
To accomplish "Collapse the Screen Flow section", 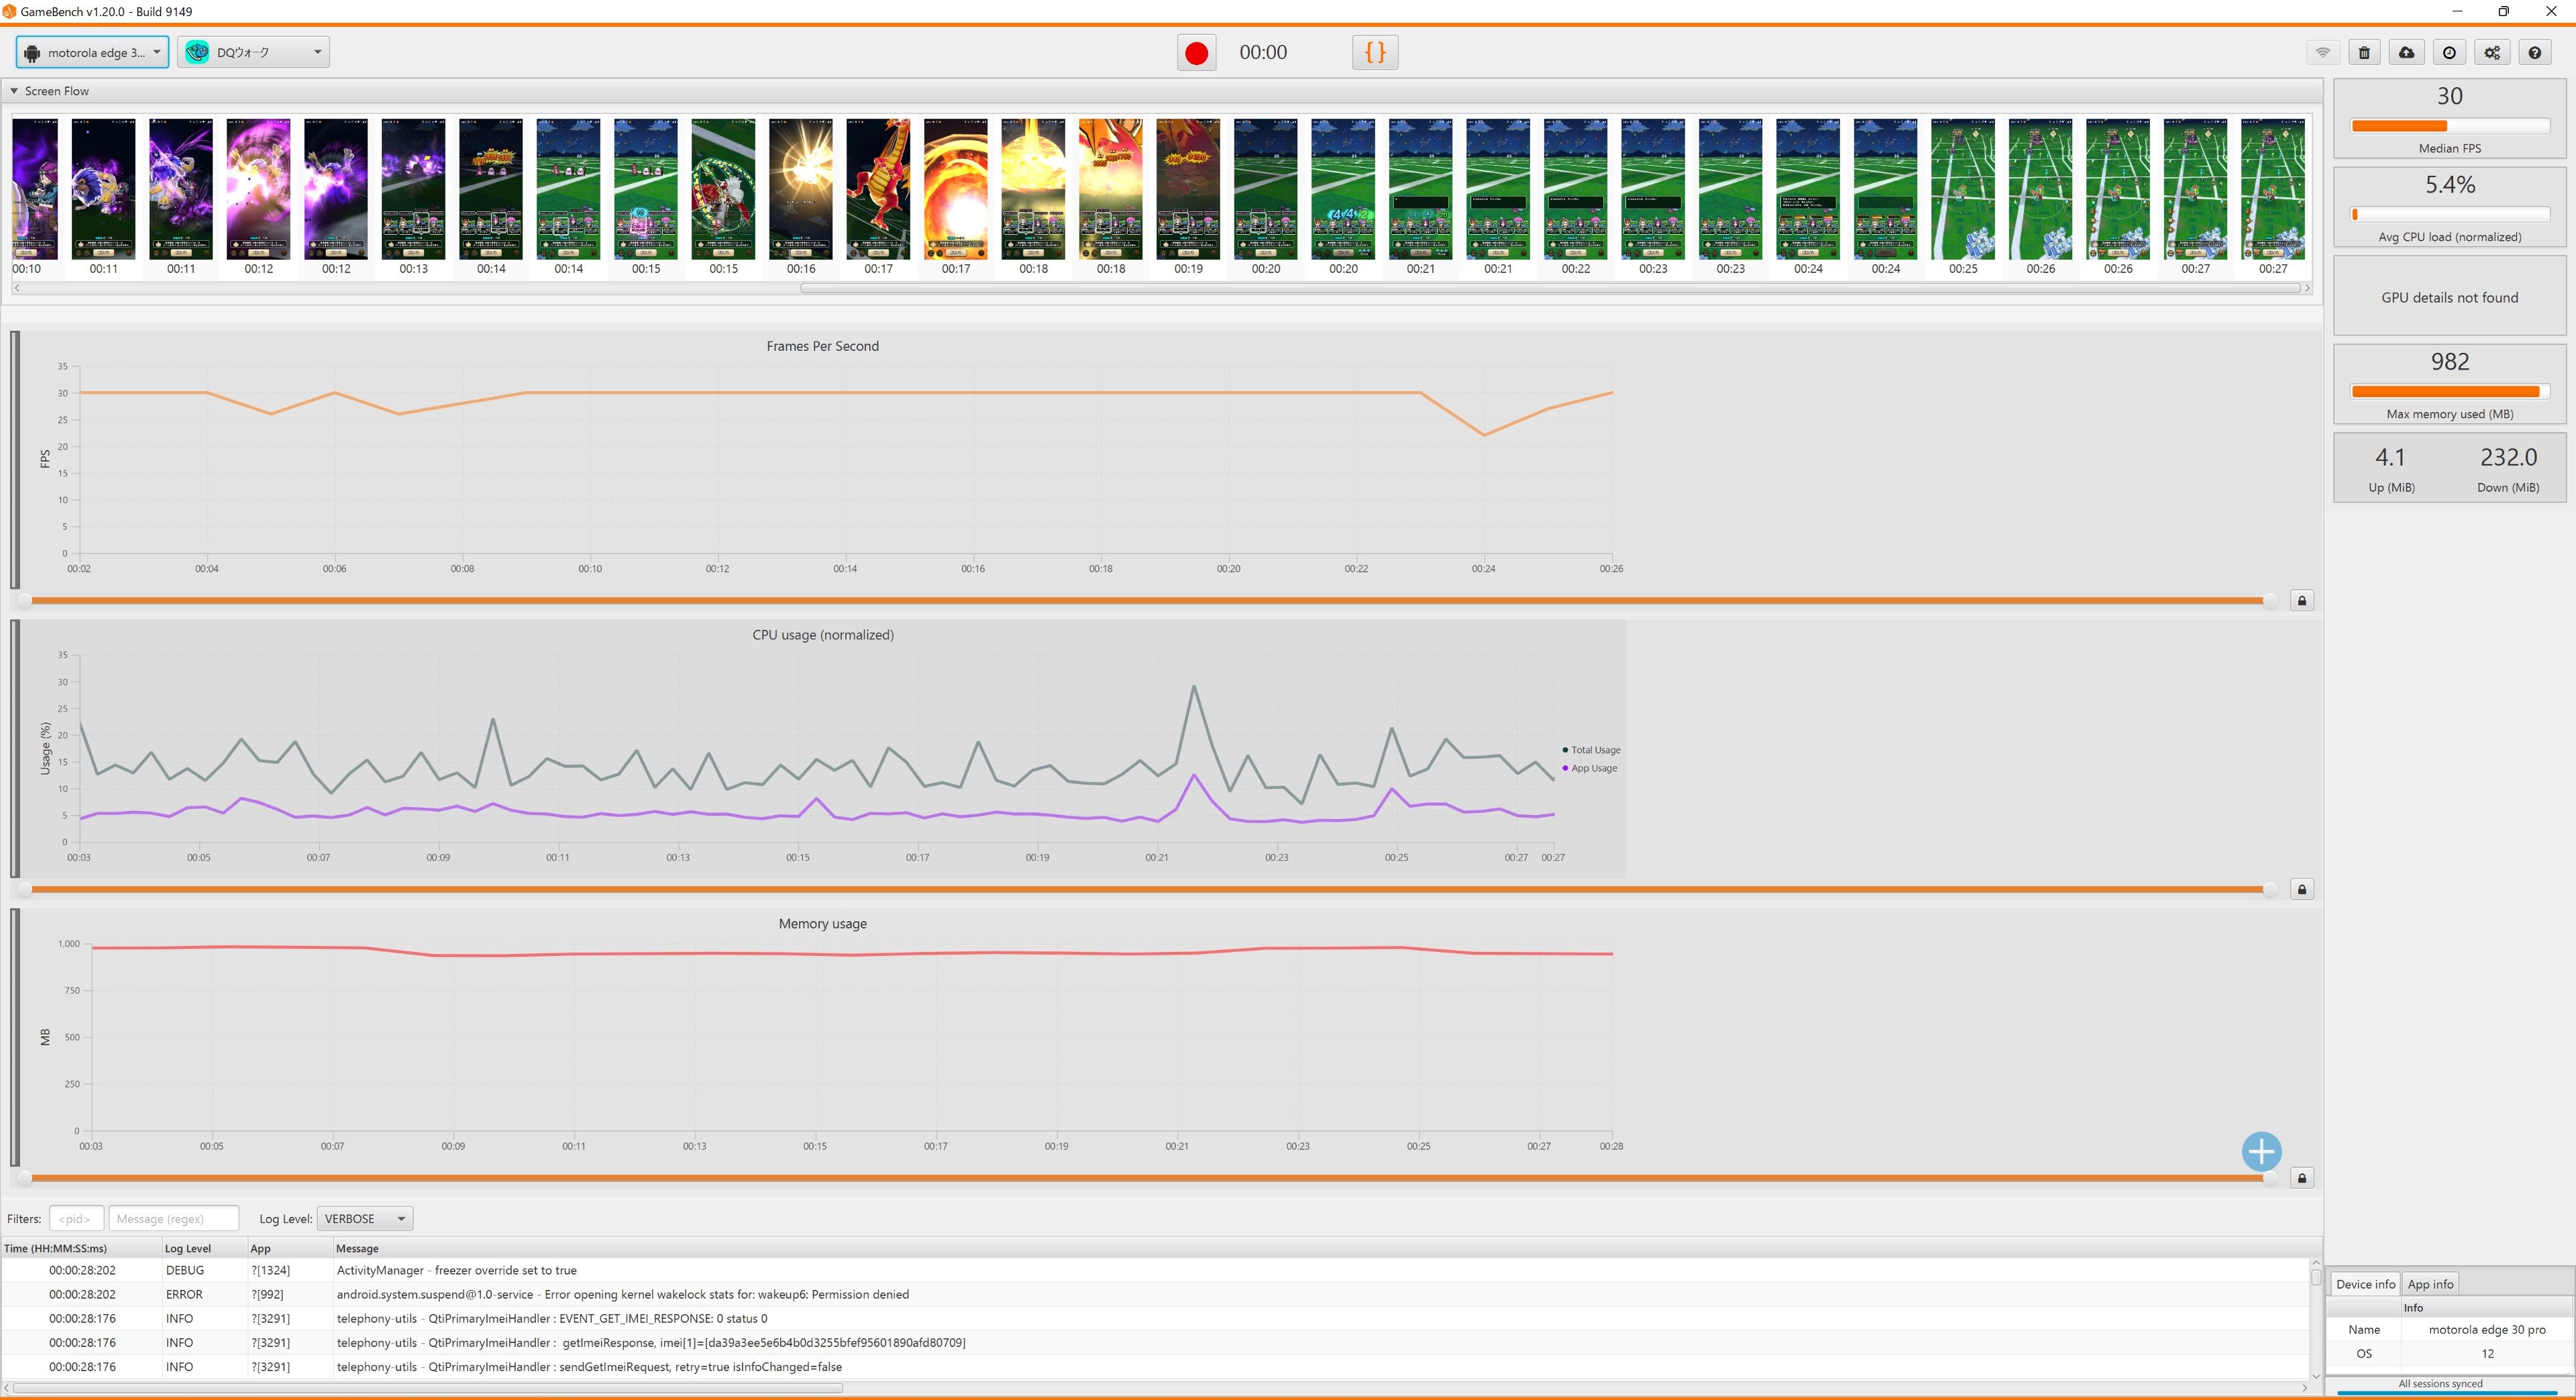I will click(x=14, y=91).
